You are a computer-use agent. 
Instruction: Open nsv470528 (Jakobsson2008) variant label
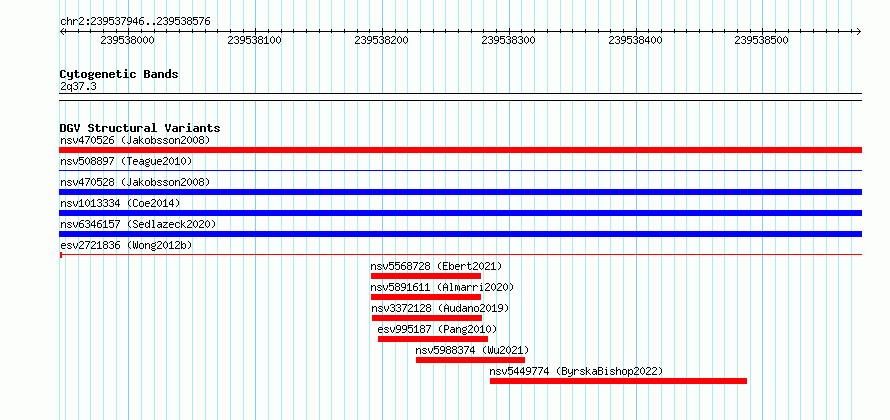(135, 182)
